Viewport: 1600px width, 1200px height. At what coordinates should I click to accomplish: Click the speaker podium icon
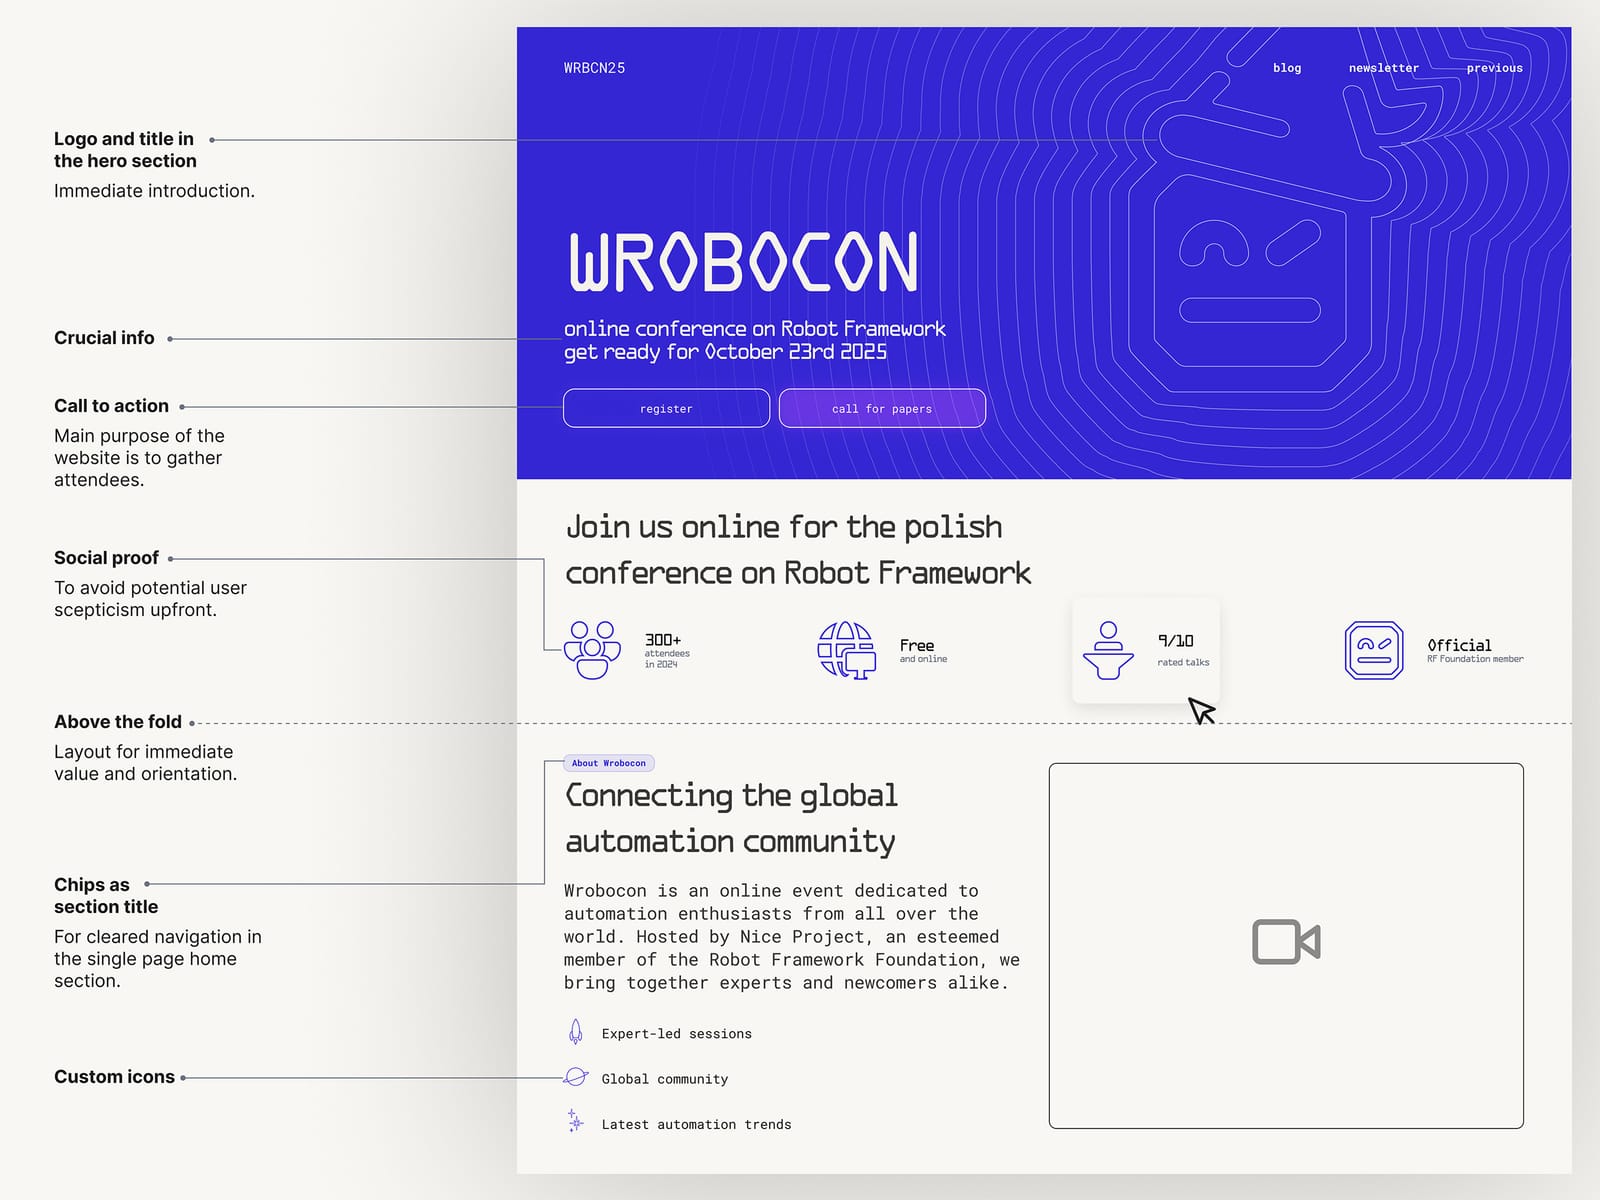tap(1107, 650)
